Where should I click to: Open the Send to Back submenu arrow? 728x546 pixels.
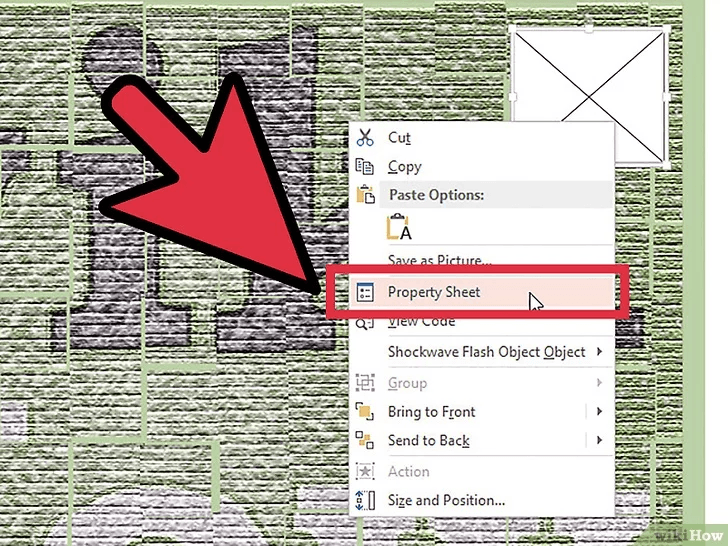[x=599, y=441]
